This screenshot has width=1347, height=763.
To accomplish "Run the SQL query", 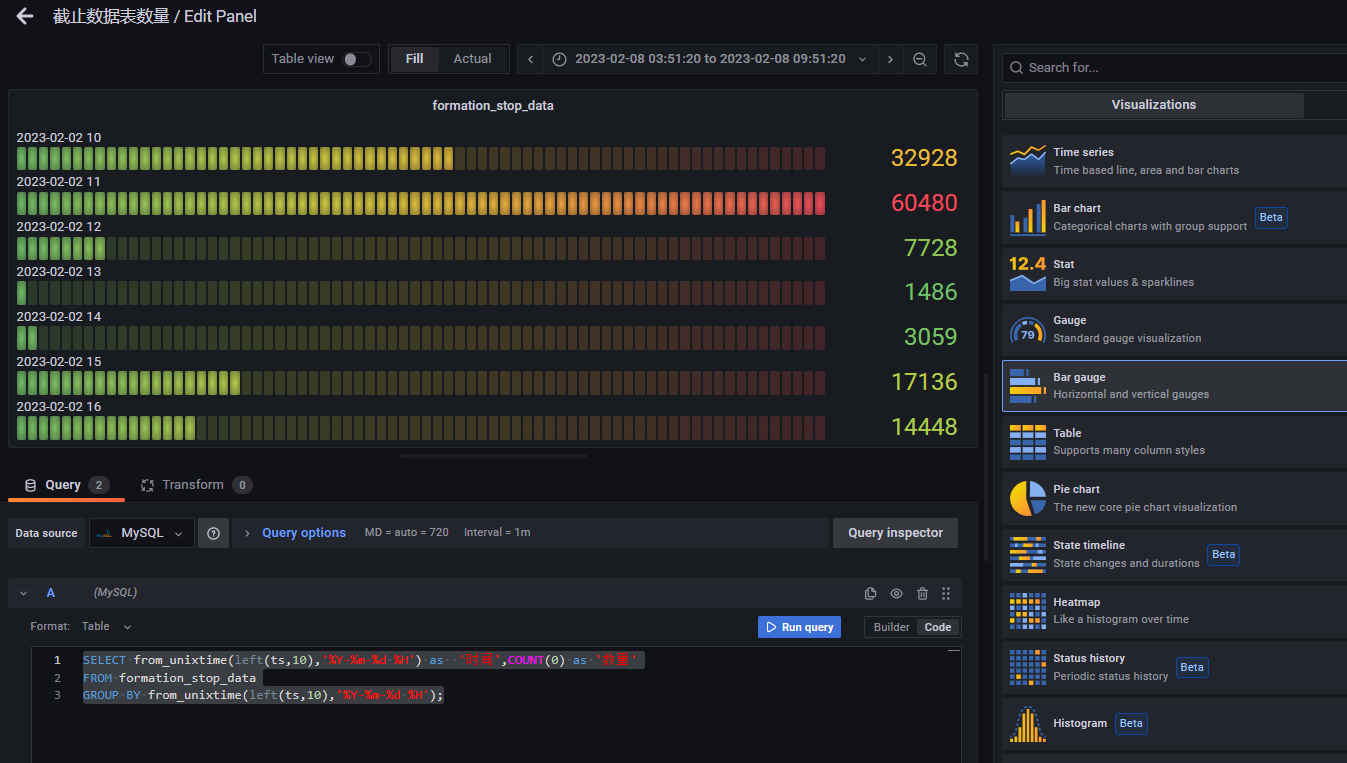I will (799, 627).
